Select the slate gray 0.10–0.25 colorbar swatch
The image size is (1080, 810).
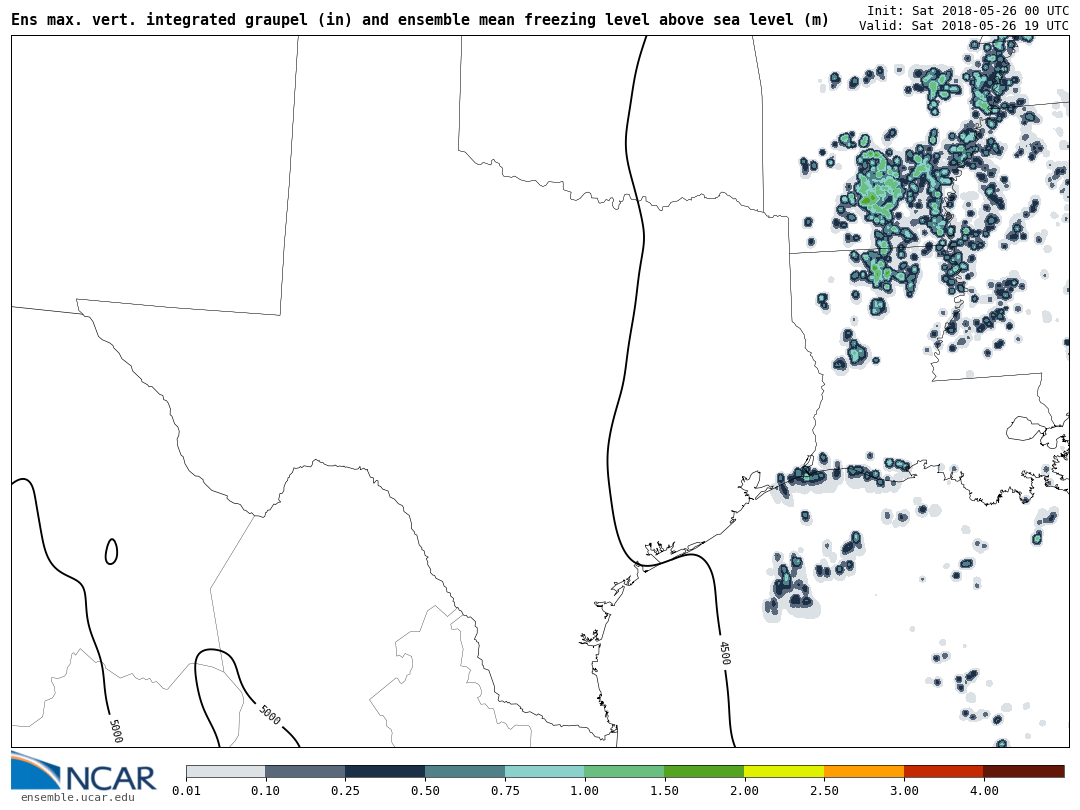pos(305,772)
